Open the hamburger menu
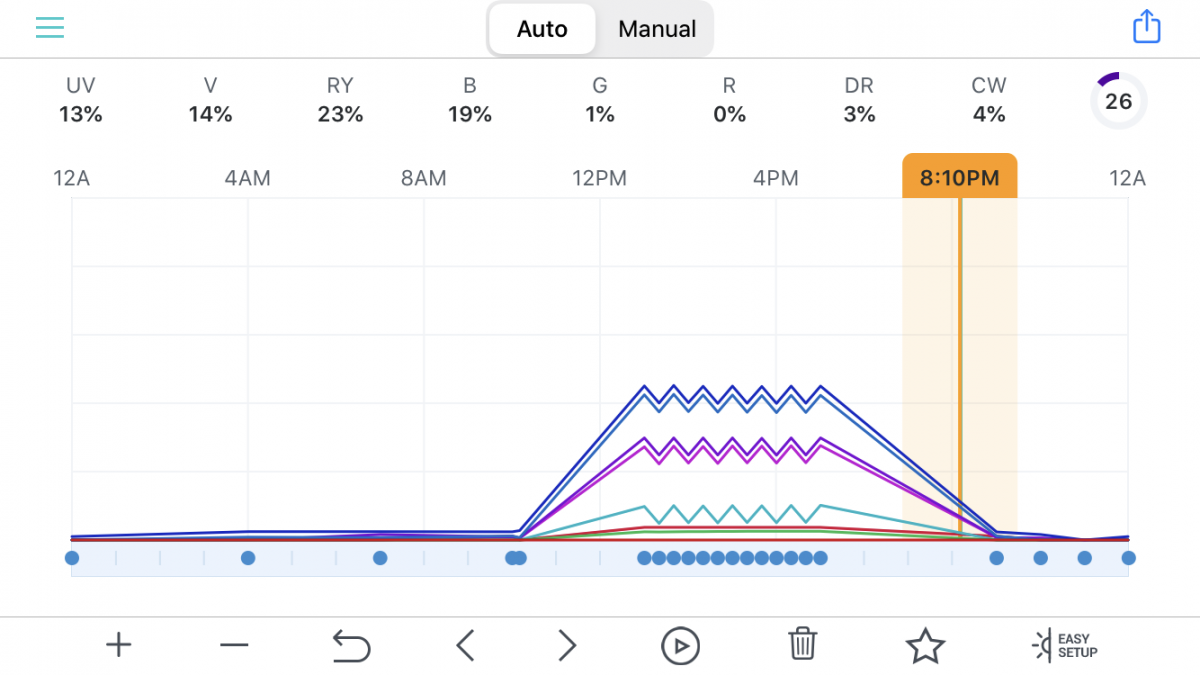Viewport: 1200px width, 675px height. (x=50, y=28)
